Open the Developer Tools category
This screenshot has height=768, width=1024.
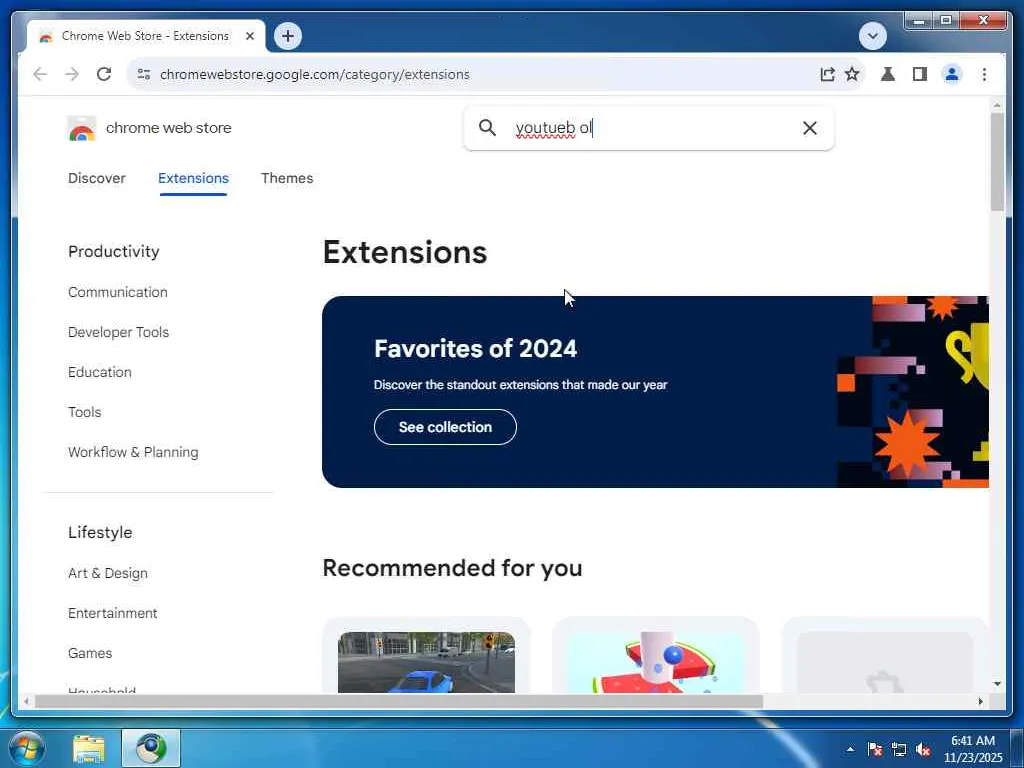click(x=119, y=332)
